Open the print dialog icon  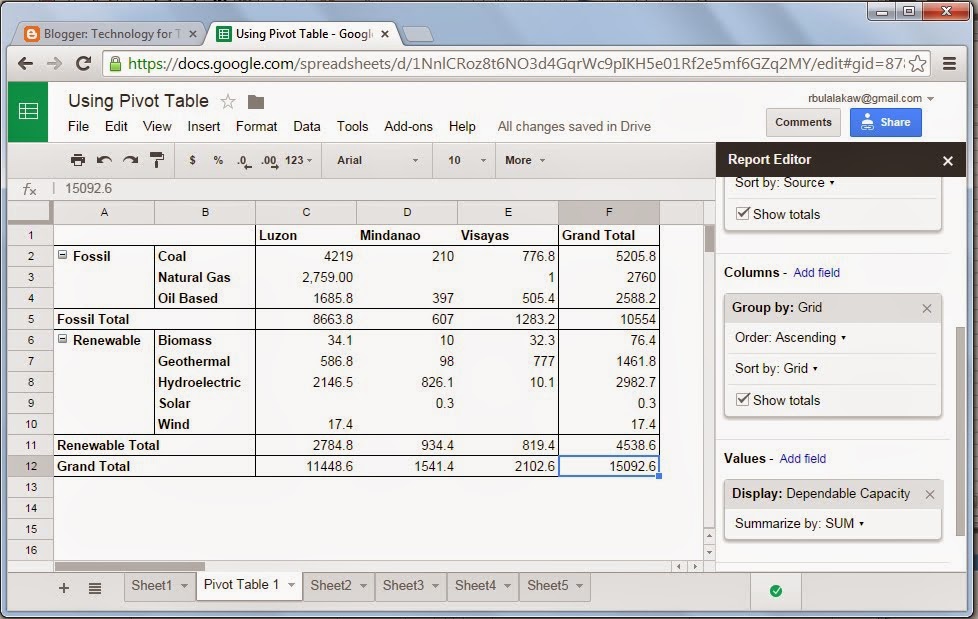coord(79,160)
